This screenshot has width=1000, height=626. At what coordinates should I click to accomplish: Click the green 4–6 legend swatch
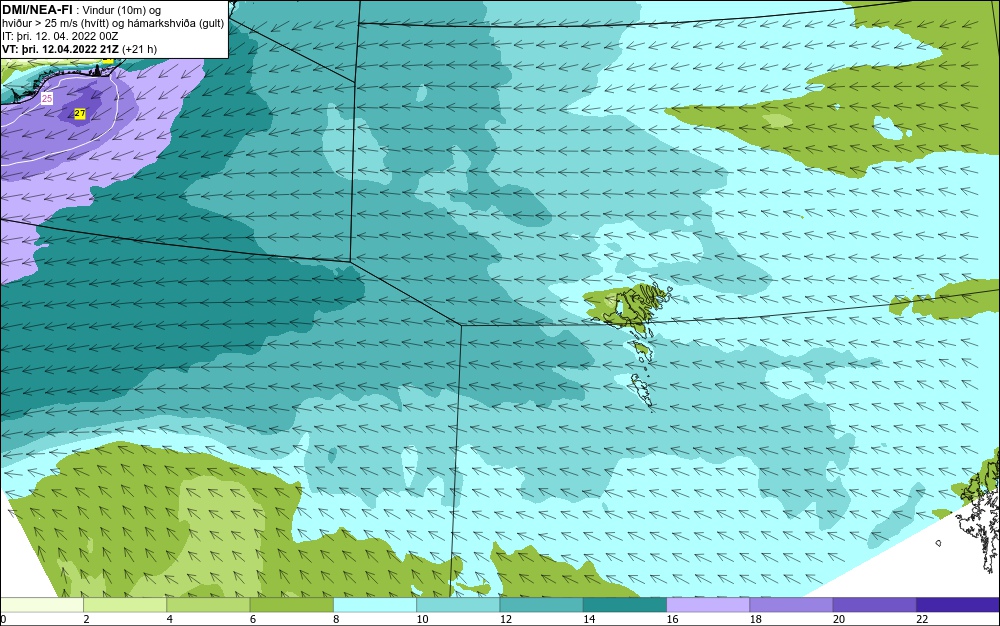tap(209, 605)
